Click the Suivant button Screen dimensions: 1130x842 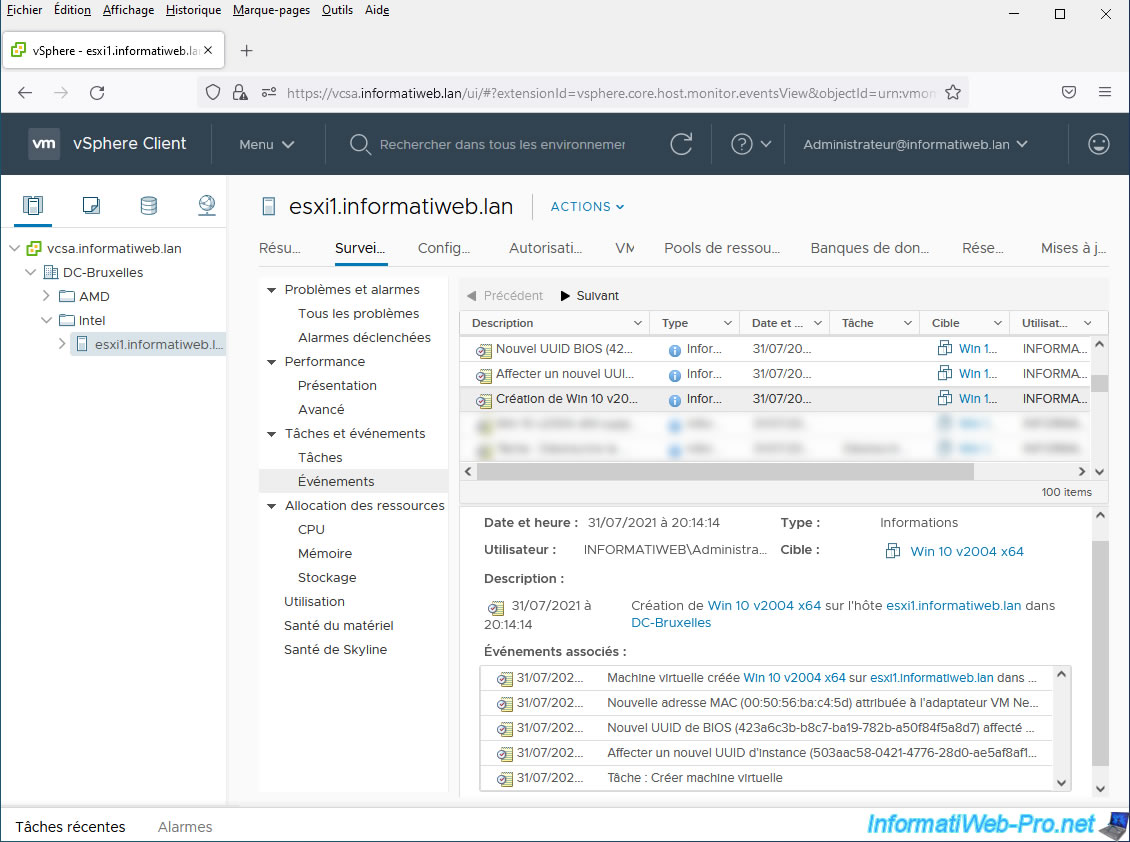(x=590, y=296)
